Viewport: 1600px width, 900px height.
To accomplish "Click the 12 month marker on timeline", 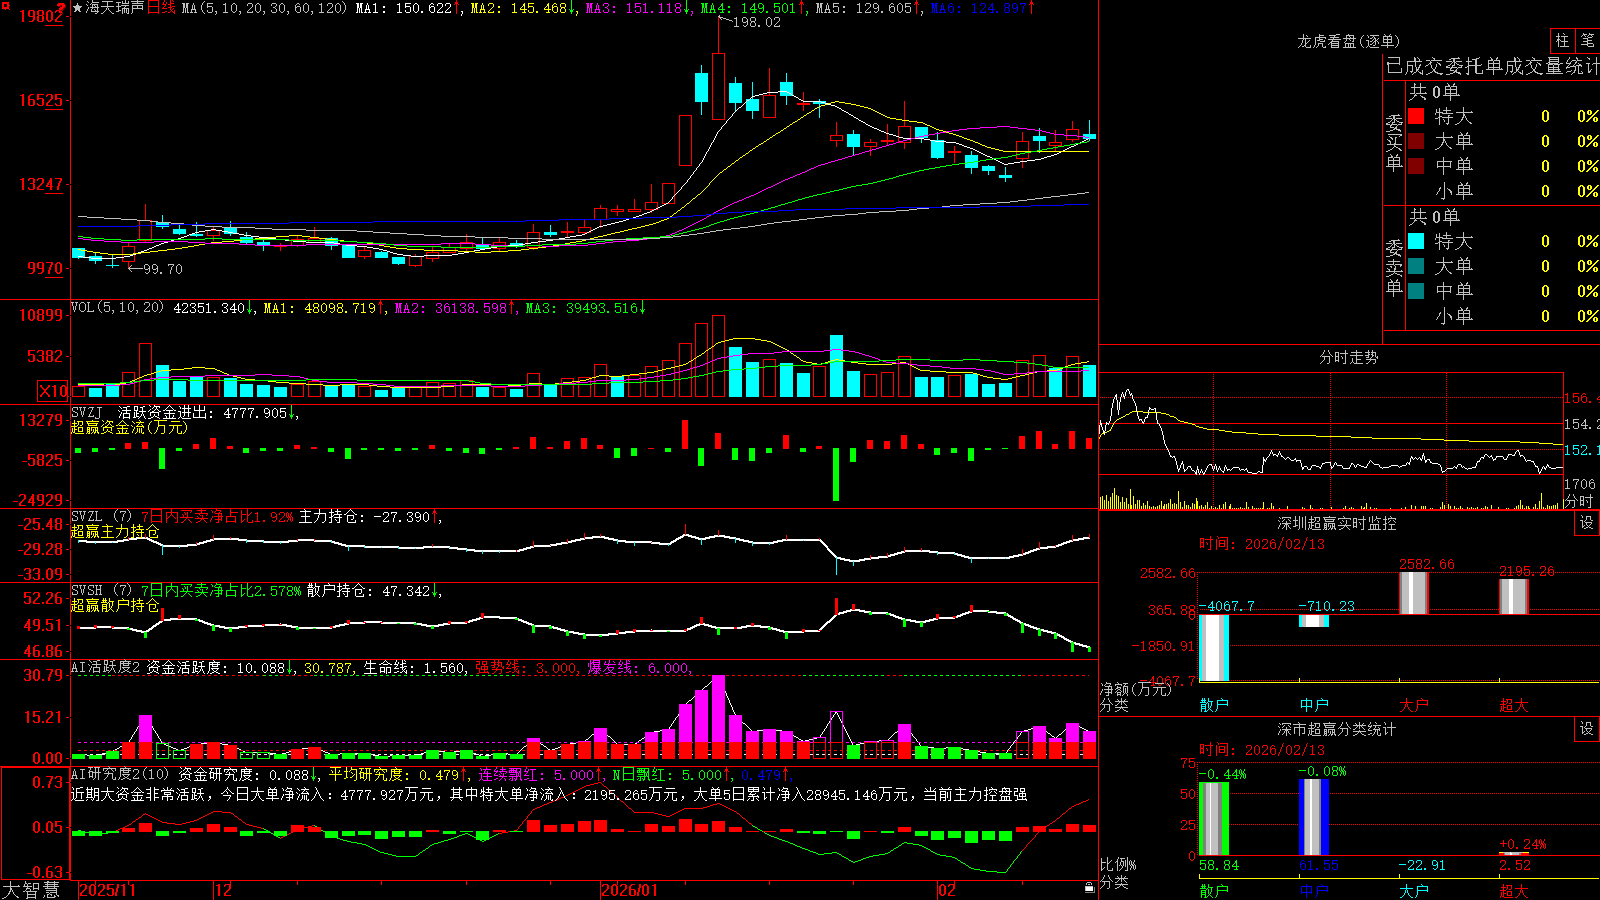I will point(224,890).
